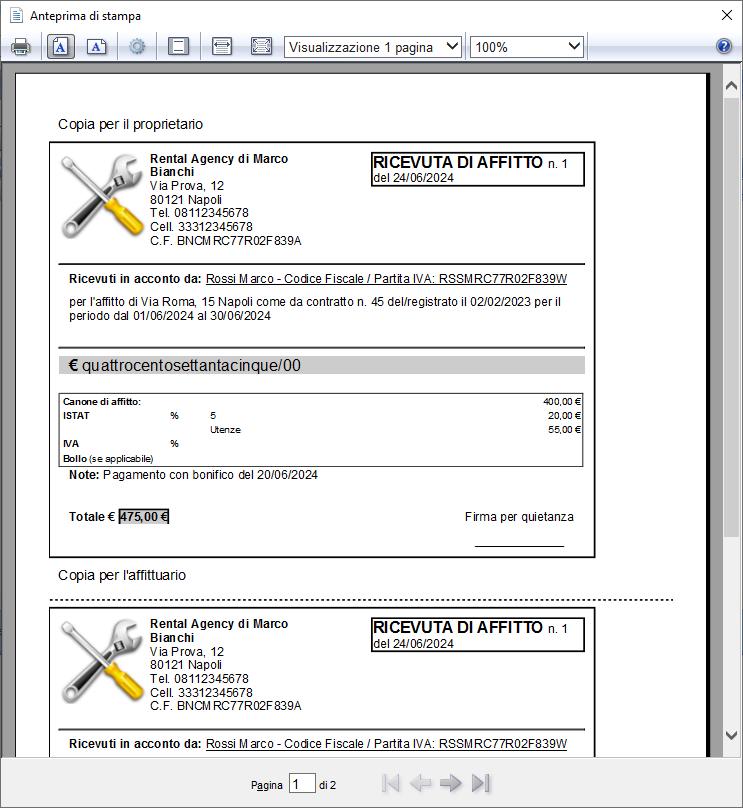Click the Pagina number input field
This screenshot has height=808, width=743.
click(x=302, y=784)
